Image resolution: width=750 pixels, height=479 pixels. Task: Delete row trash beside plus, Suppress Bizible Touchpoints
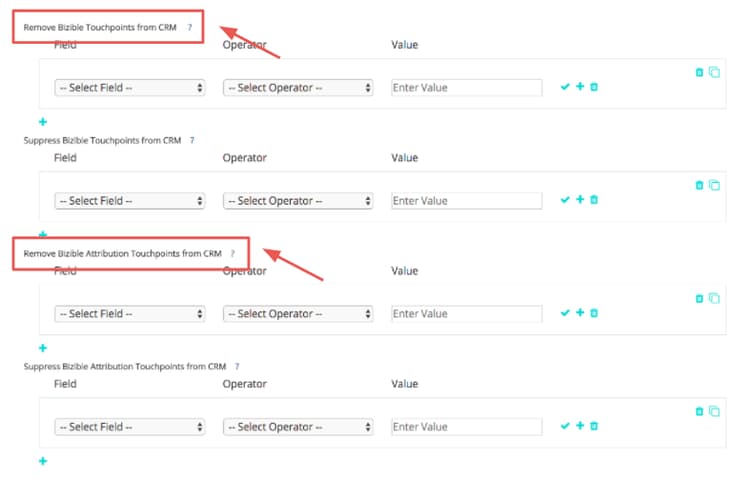point(594,200)
